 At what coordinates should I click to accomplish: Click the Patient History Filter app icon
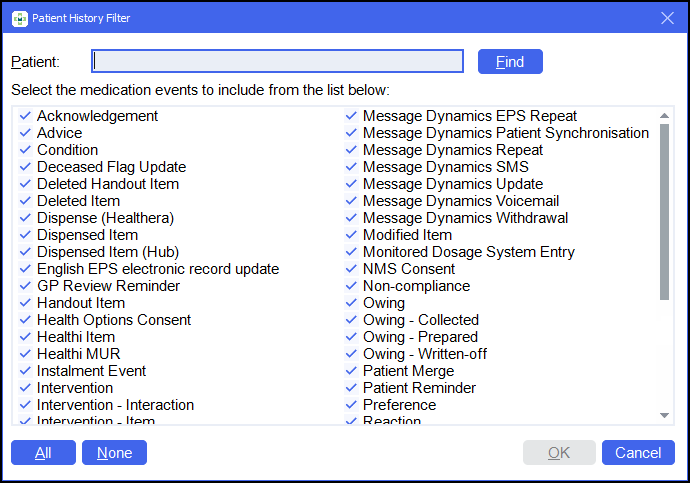(19, 18)
